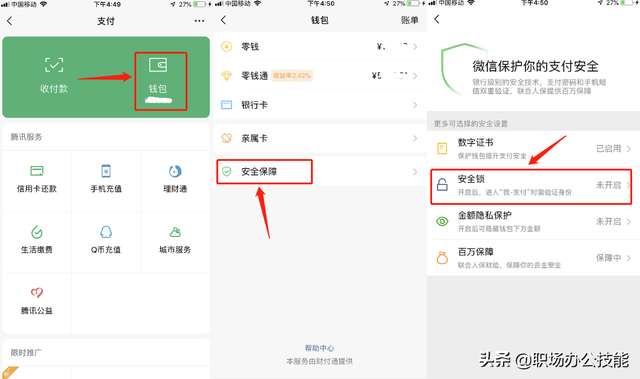This screenshot has width=640, height=379.
Task: Tap the 百万保障 money bag icon
Action: [x=442, y=258]
